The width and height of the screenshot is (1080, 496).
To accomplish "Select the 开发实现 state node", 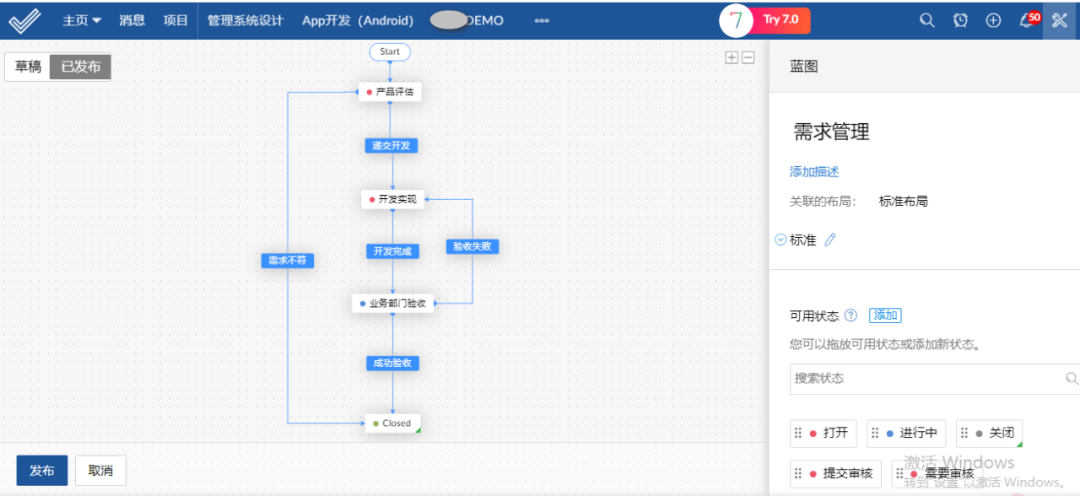I will 393,199.
